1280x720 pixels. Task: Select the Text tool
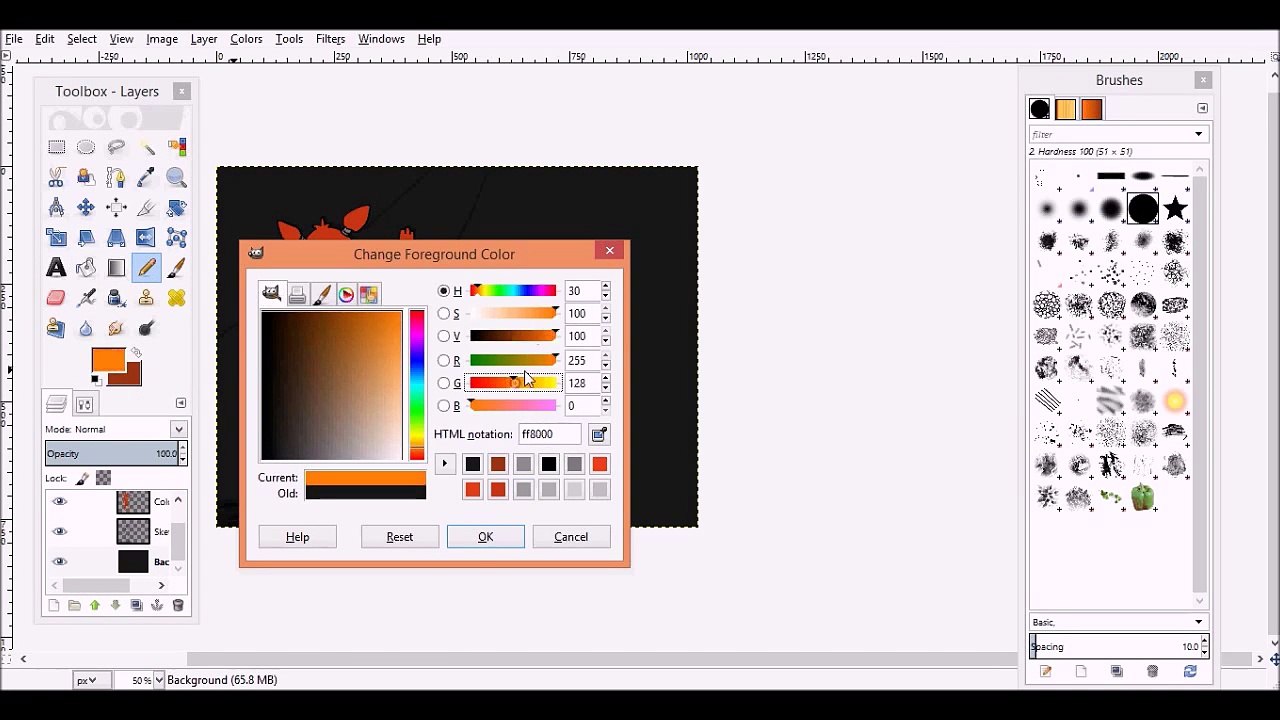(56, 267)
